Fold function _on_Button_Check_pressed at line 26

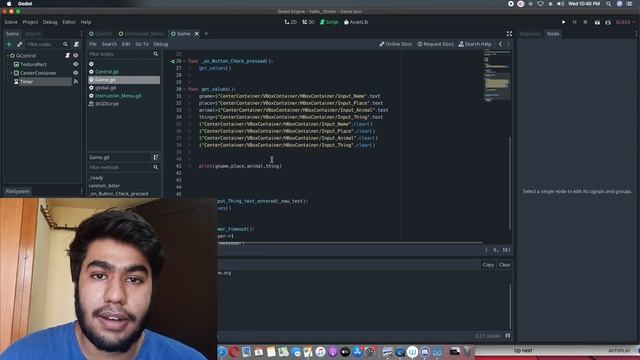[x=184, y=61]
